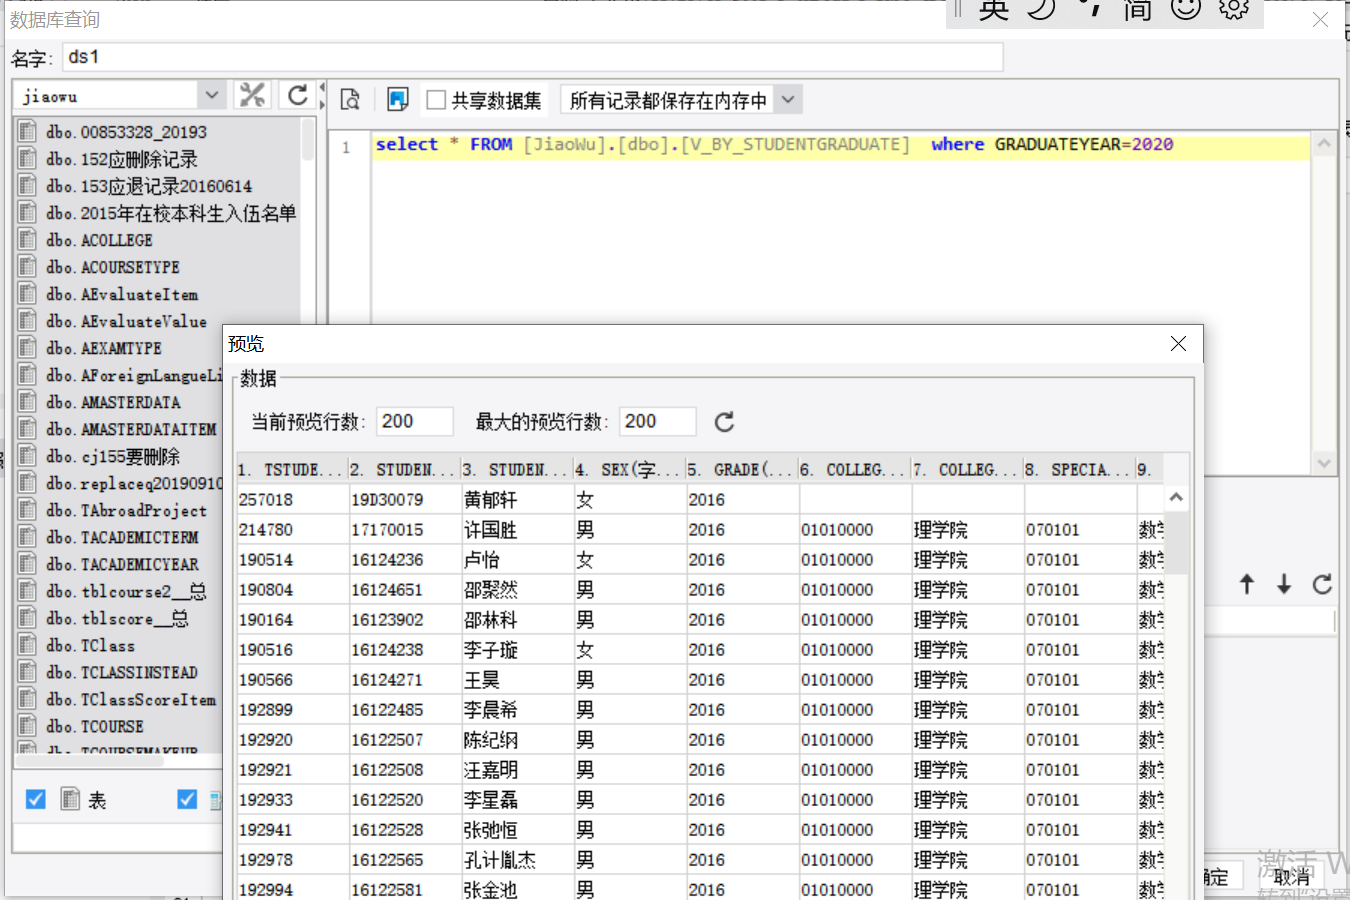Click the IME 简 simplified indicator
Image resolution: width=1350 pixels, height=900 pixels.
1137,9
